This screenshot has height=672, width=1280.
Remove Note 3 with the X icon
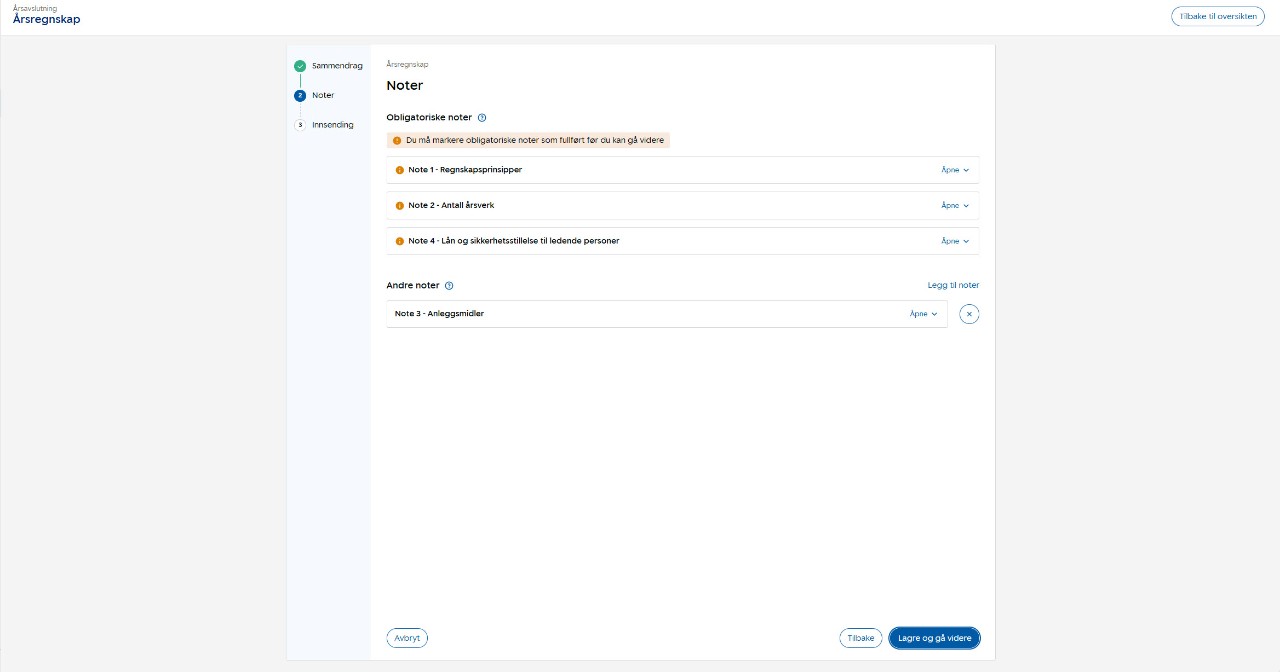pos(969,314)
